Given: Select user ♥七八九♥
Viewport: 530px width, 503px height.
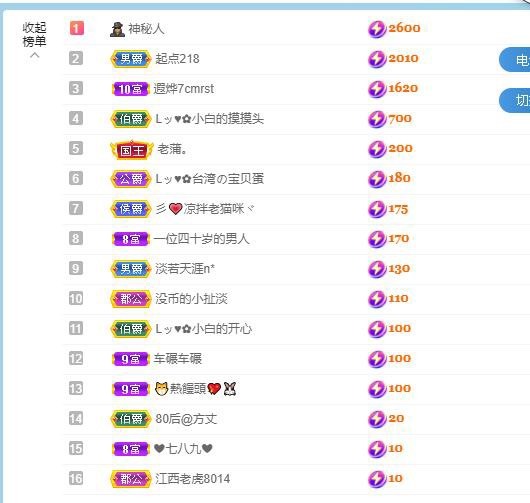Looking at the screenshot, I should [x=183, y=449].
